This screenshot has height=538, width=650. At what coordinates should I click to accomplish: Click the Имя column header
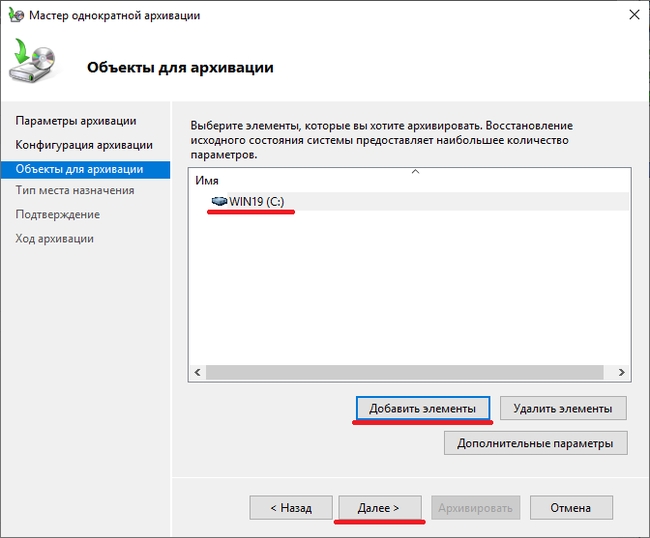pyautogui.click(x=206, y=180)
